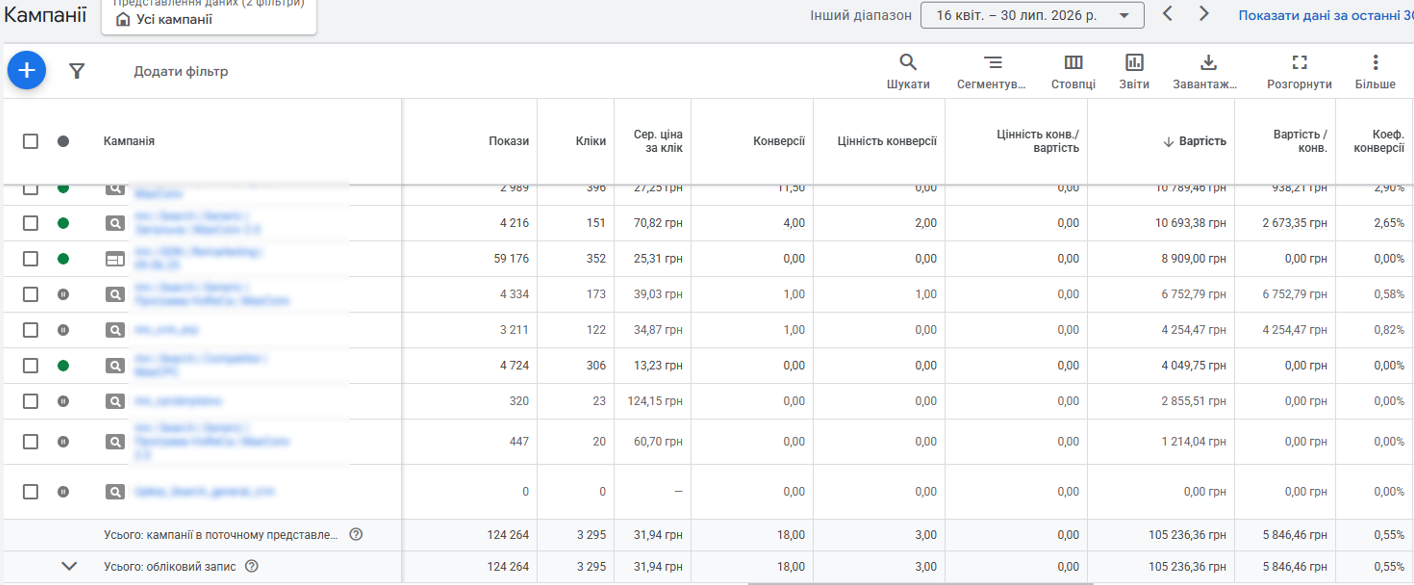Open the Сегментув... segment tool
This screenshot has height=585, width=1414.
tap(992, 62)
